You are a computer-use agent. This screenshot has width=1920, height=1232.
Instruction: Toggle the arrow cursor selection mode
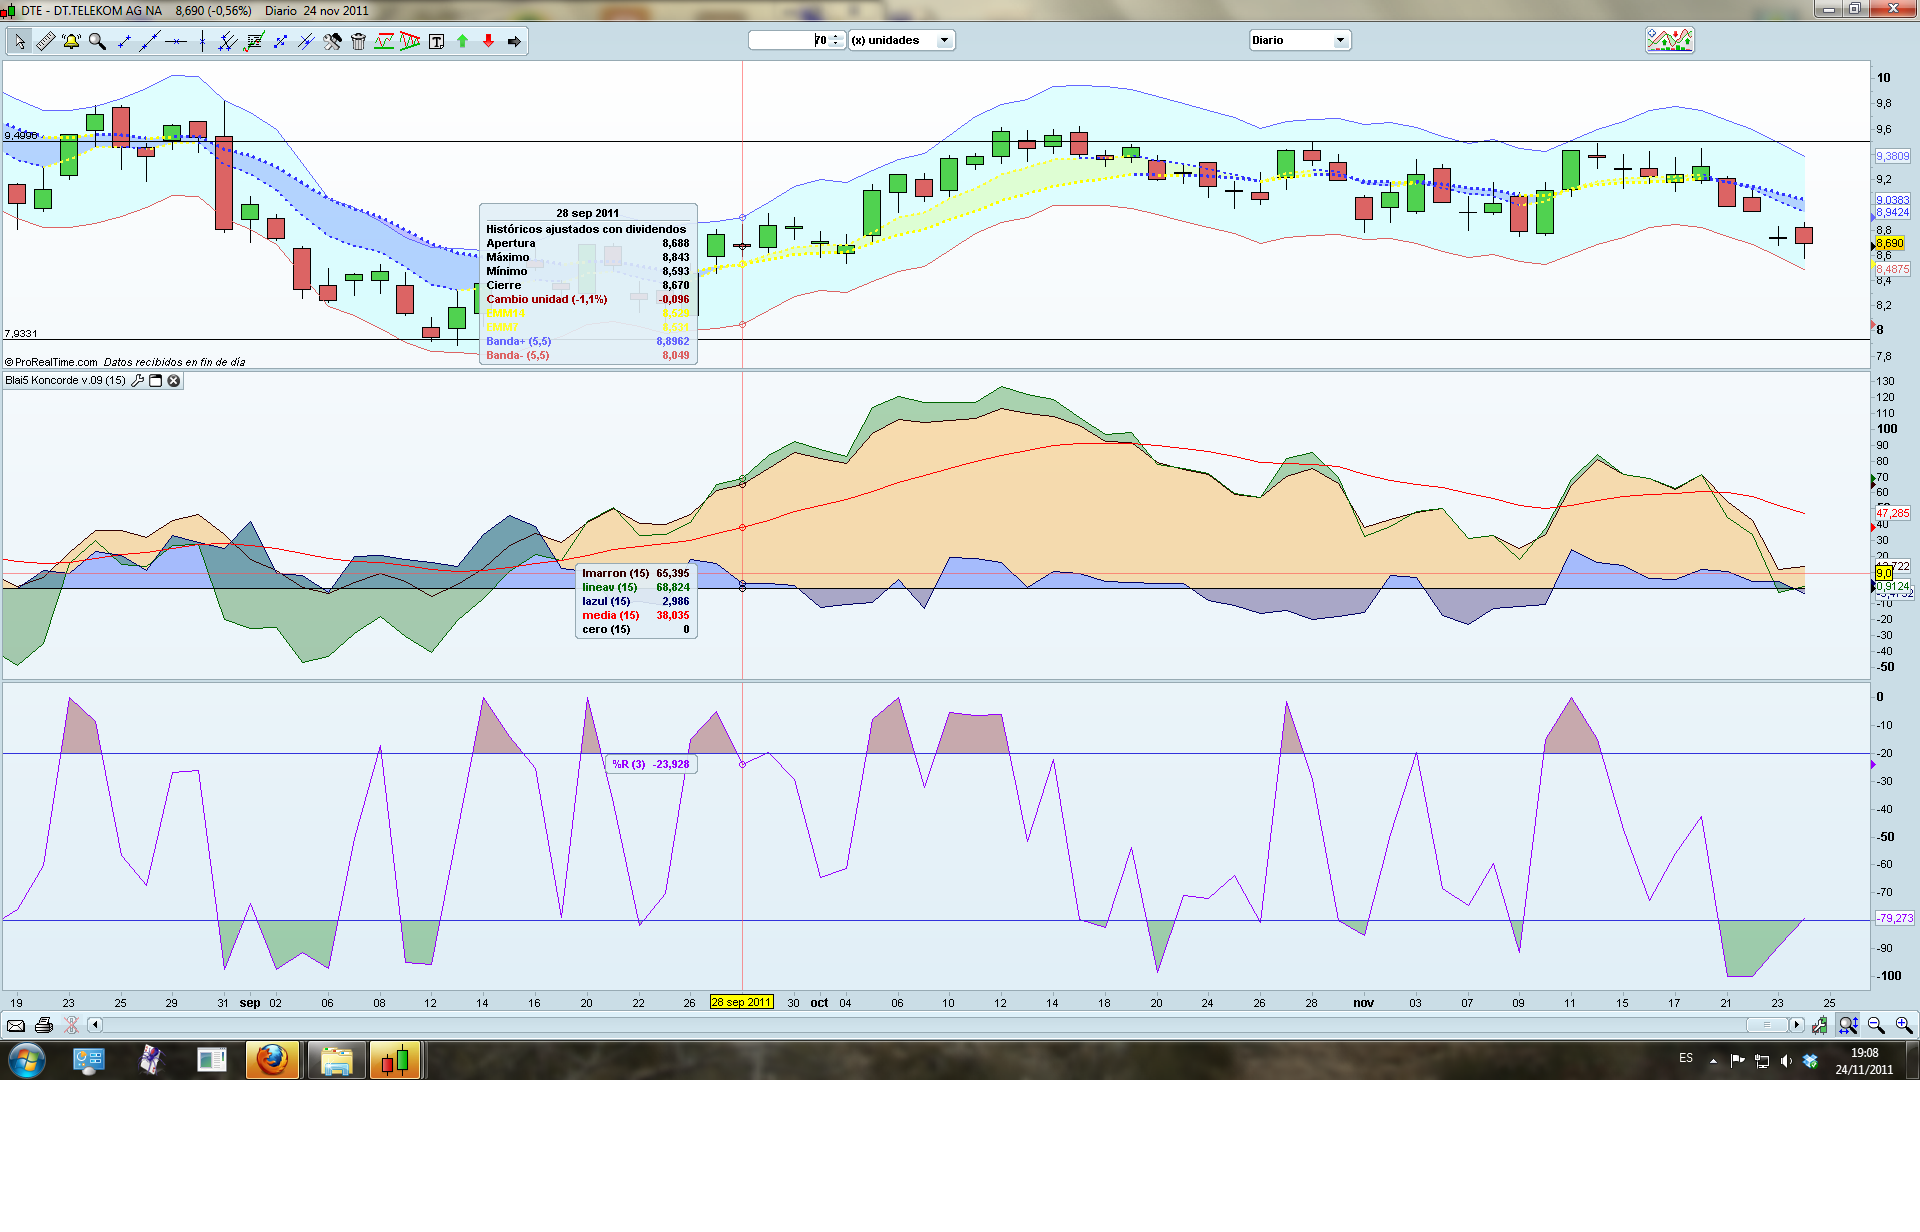20,41
